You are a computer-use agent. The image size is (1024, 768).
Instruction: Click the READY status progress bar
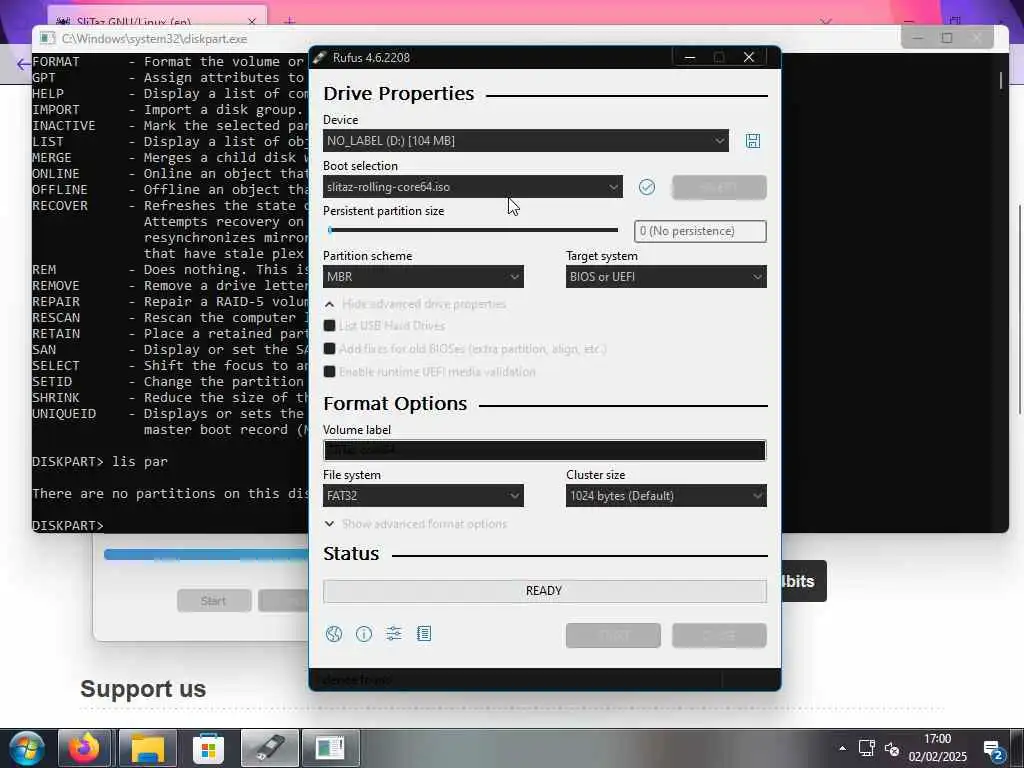(545, 591)
